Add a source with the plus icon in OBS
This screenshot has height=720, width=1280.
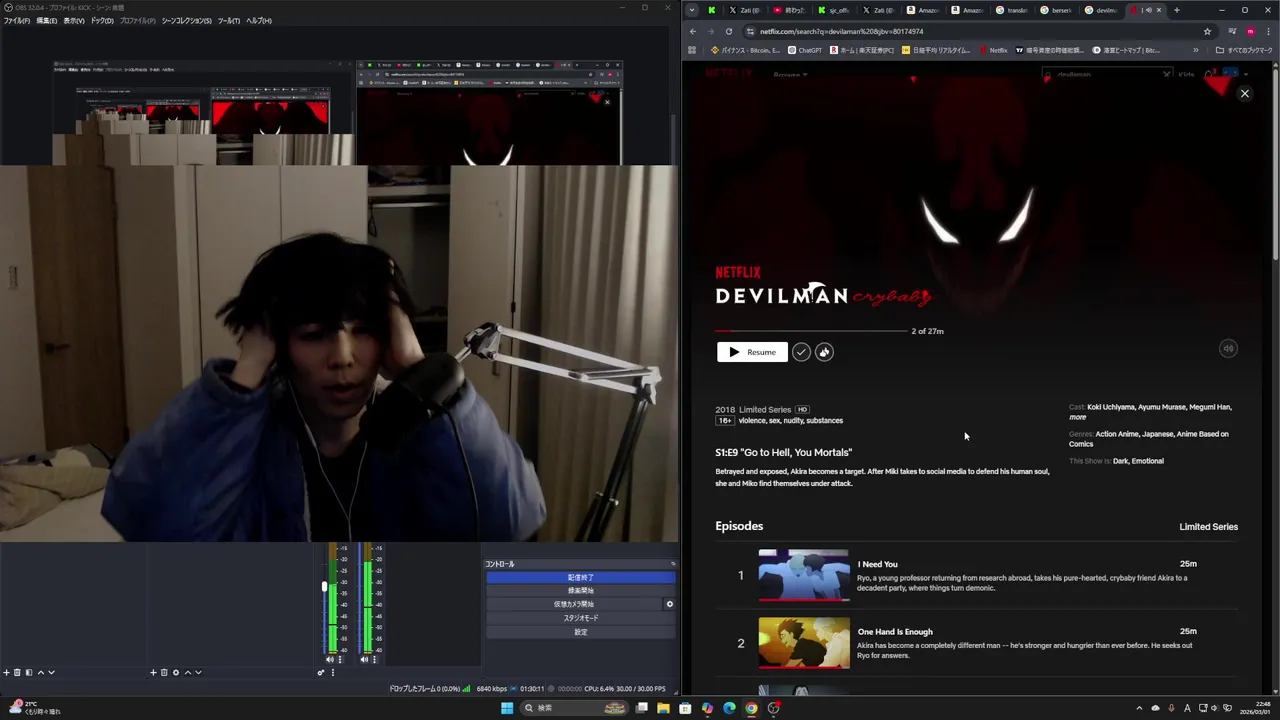click(x=153, y=673)
